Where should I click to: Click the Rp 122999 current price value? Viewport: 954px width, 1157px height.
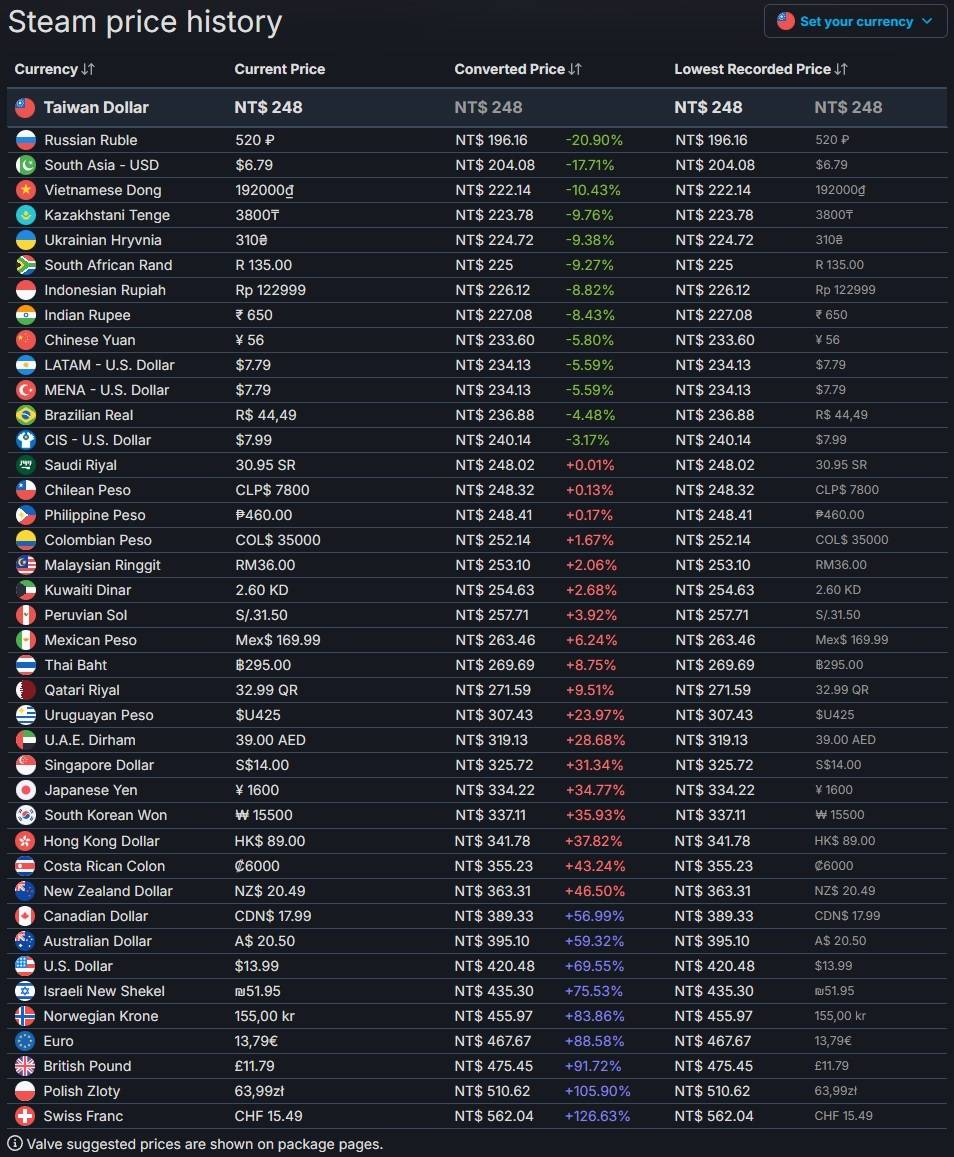270,290
